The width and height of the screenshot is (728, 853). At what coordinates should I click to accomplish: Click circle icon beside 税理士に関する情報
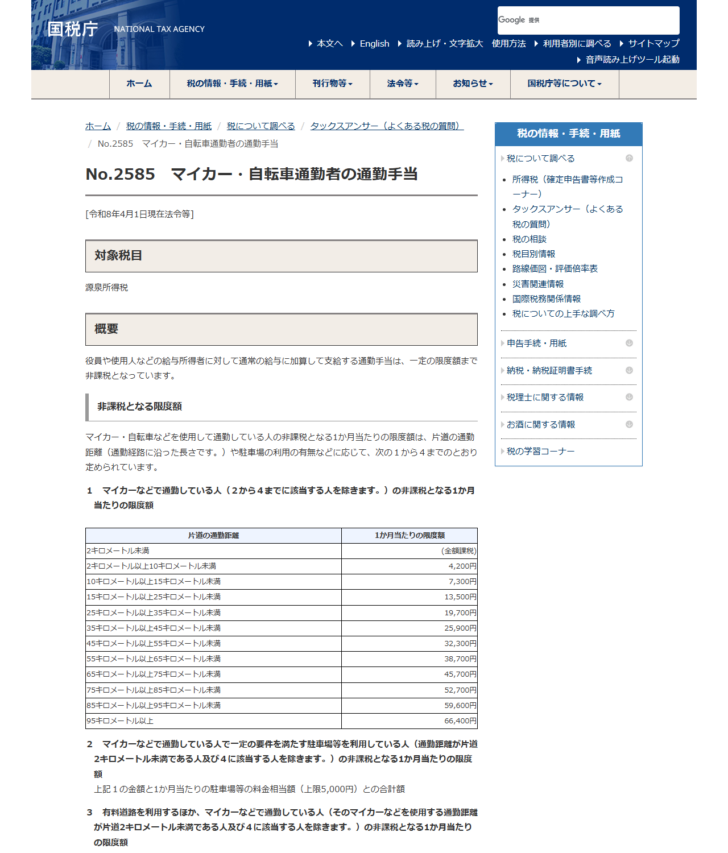629,397
